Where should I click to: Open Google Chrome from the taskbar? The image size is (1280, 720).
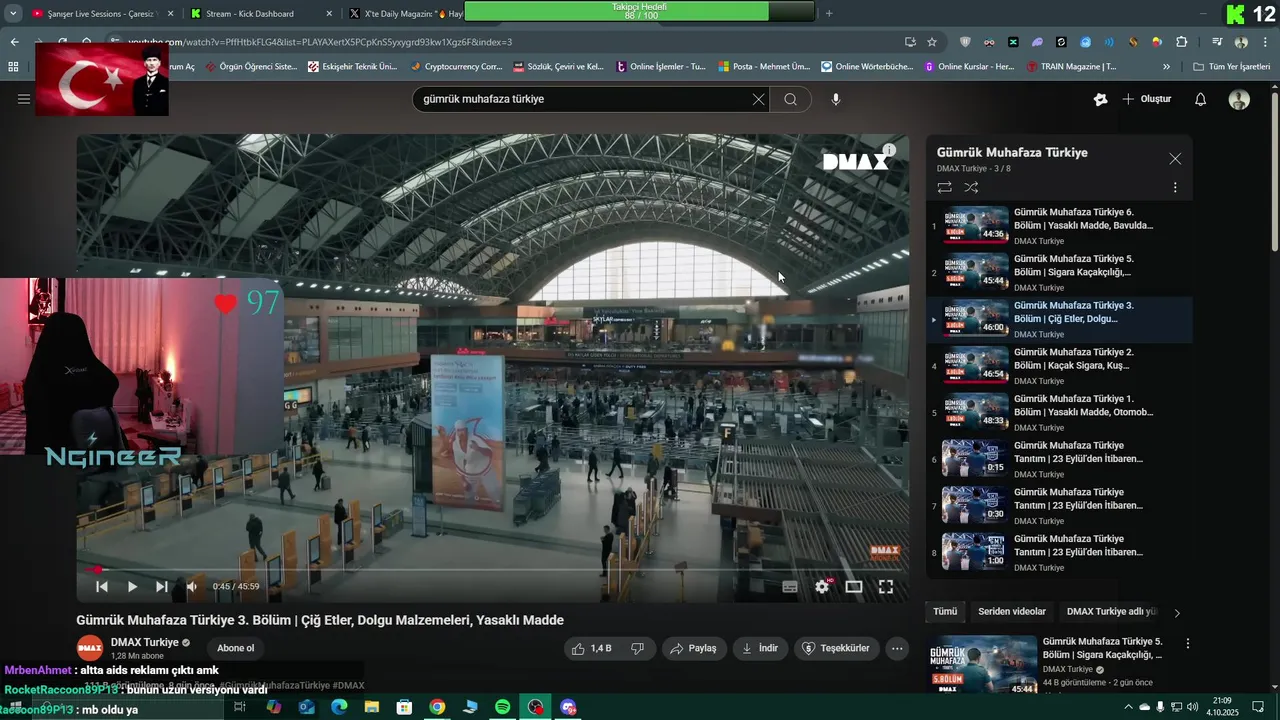437,707
